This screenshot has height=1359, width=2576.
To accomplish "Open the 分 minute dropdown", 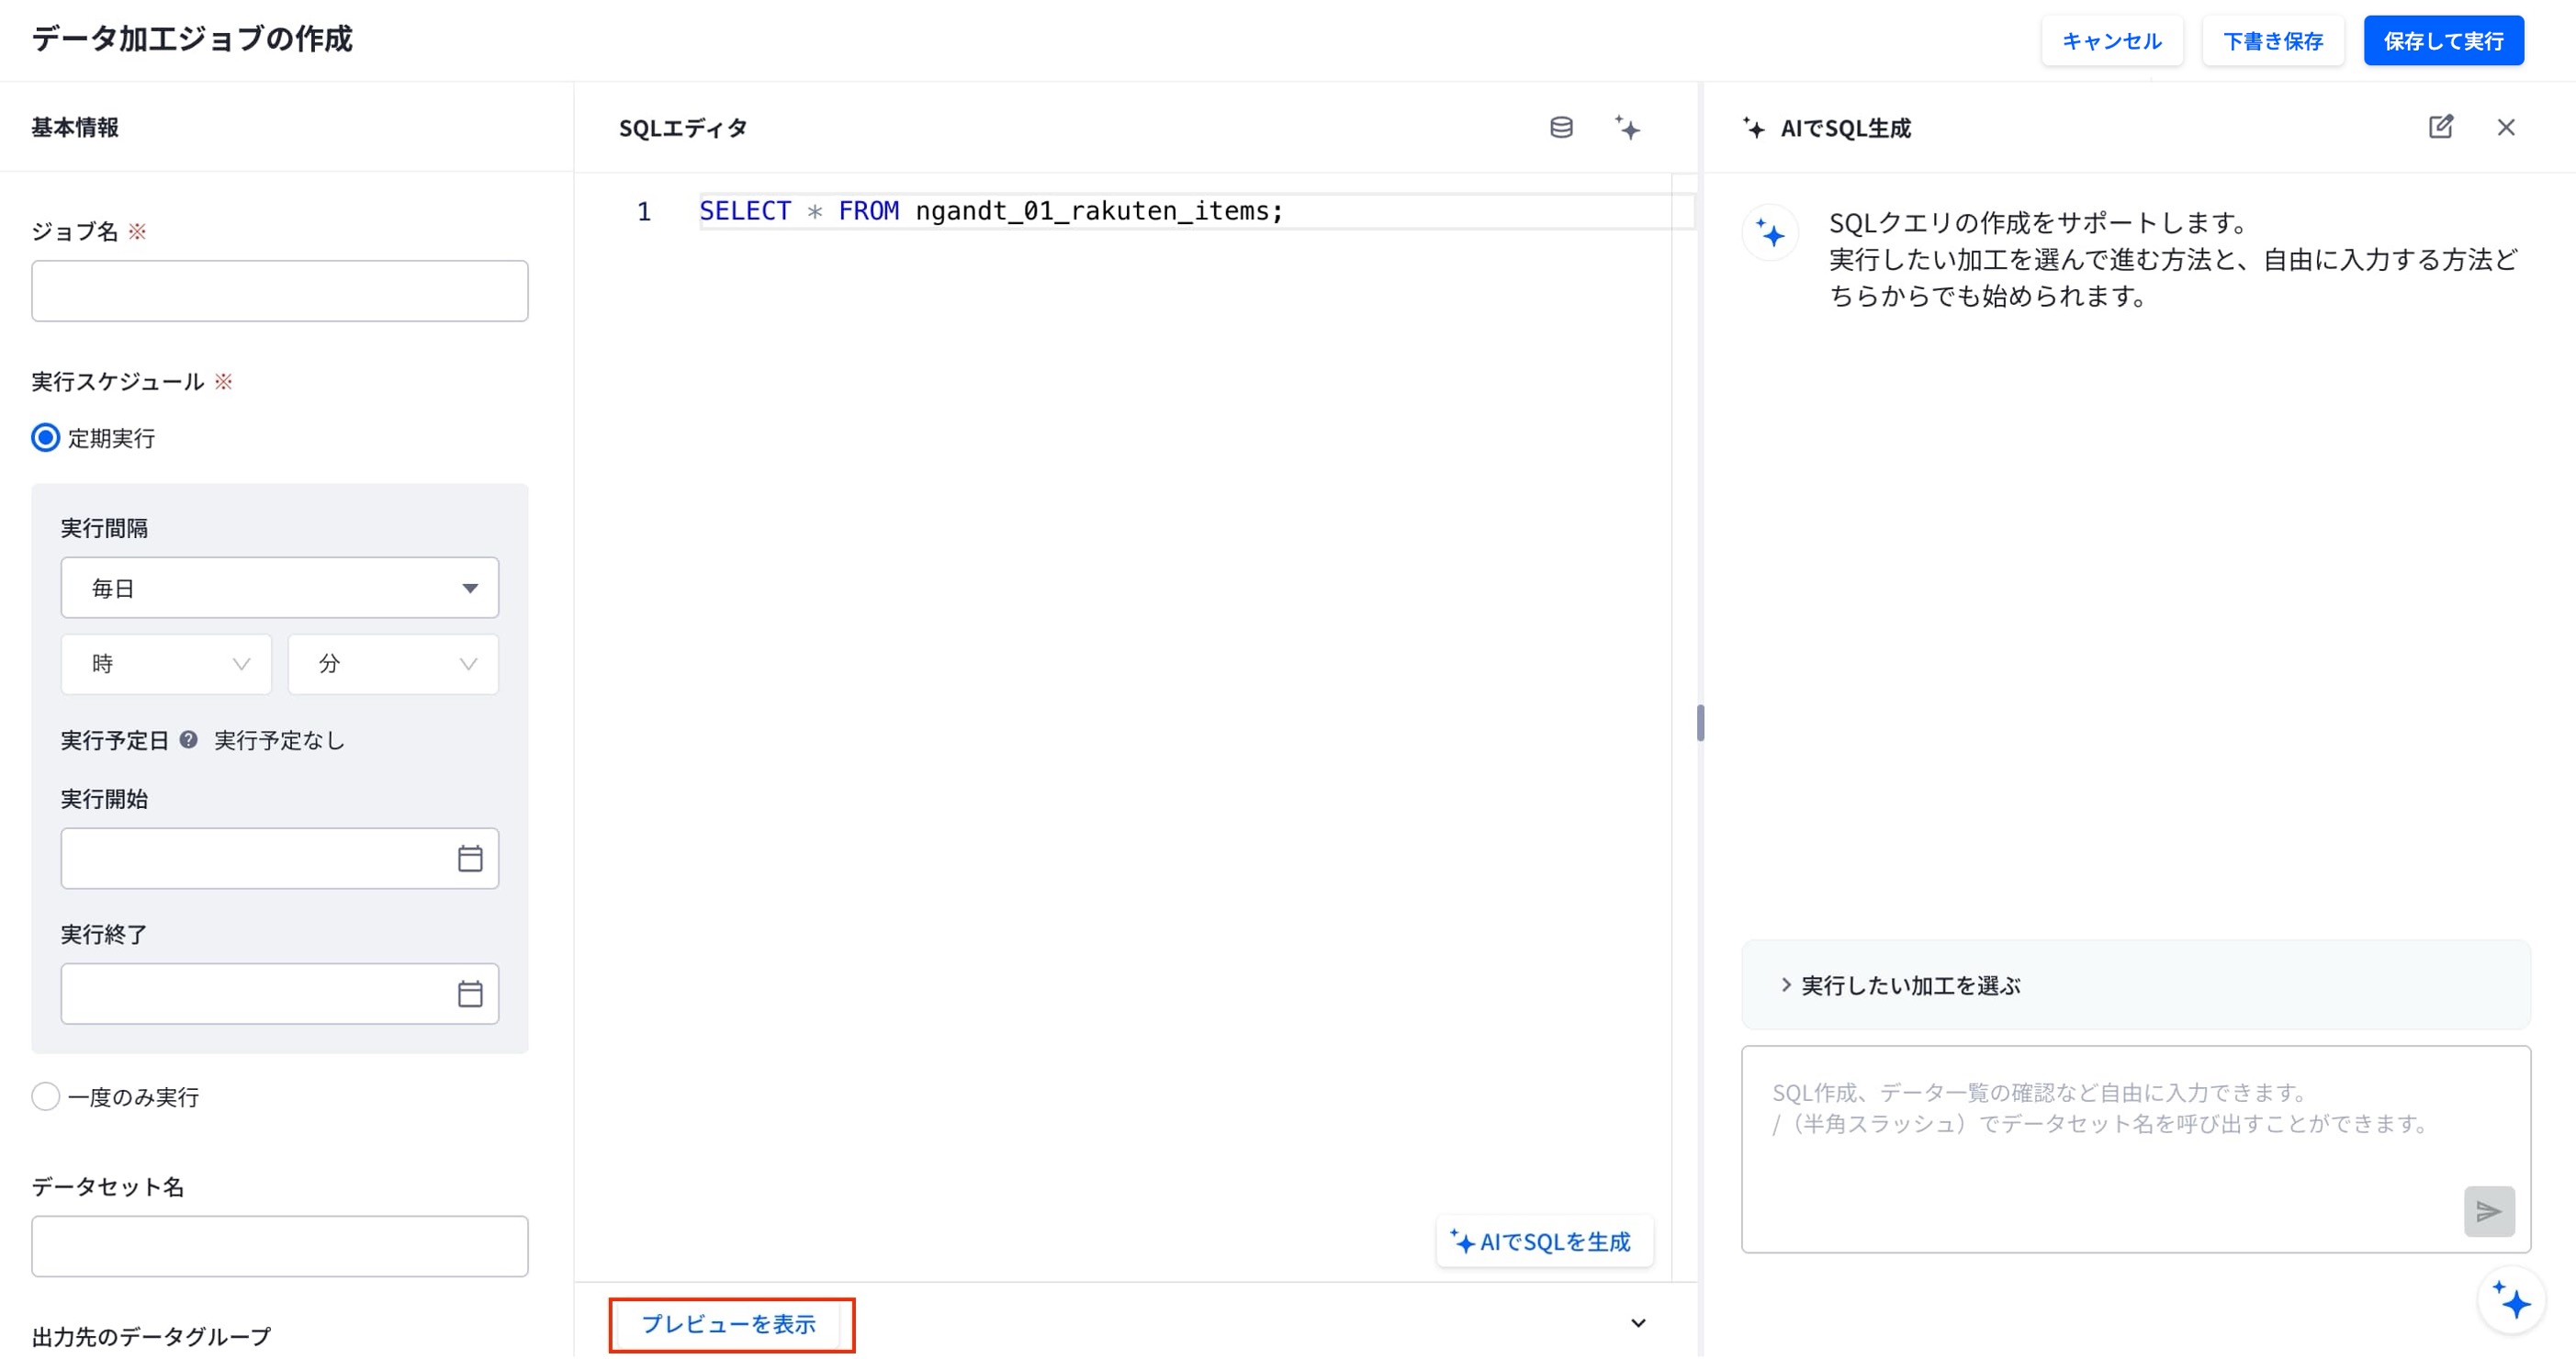I will click(x=393, y=664).
